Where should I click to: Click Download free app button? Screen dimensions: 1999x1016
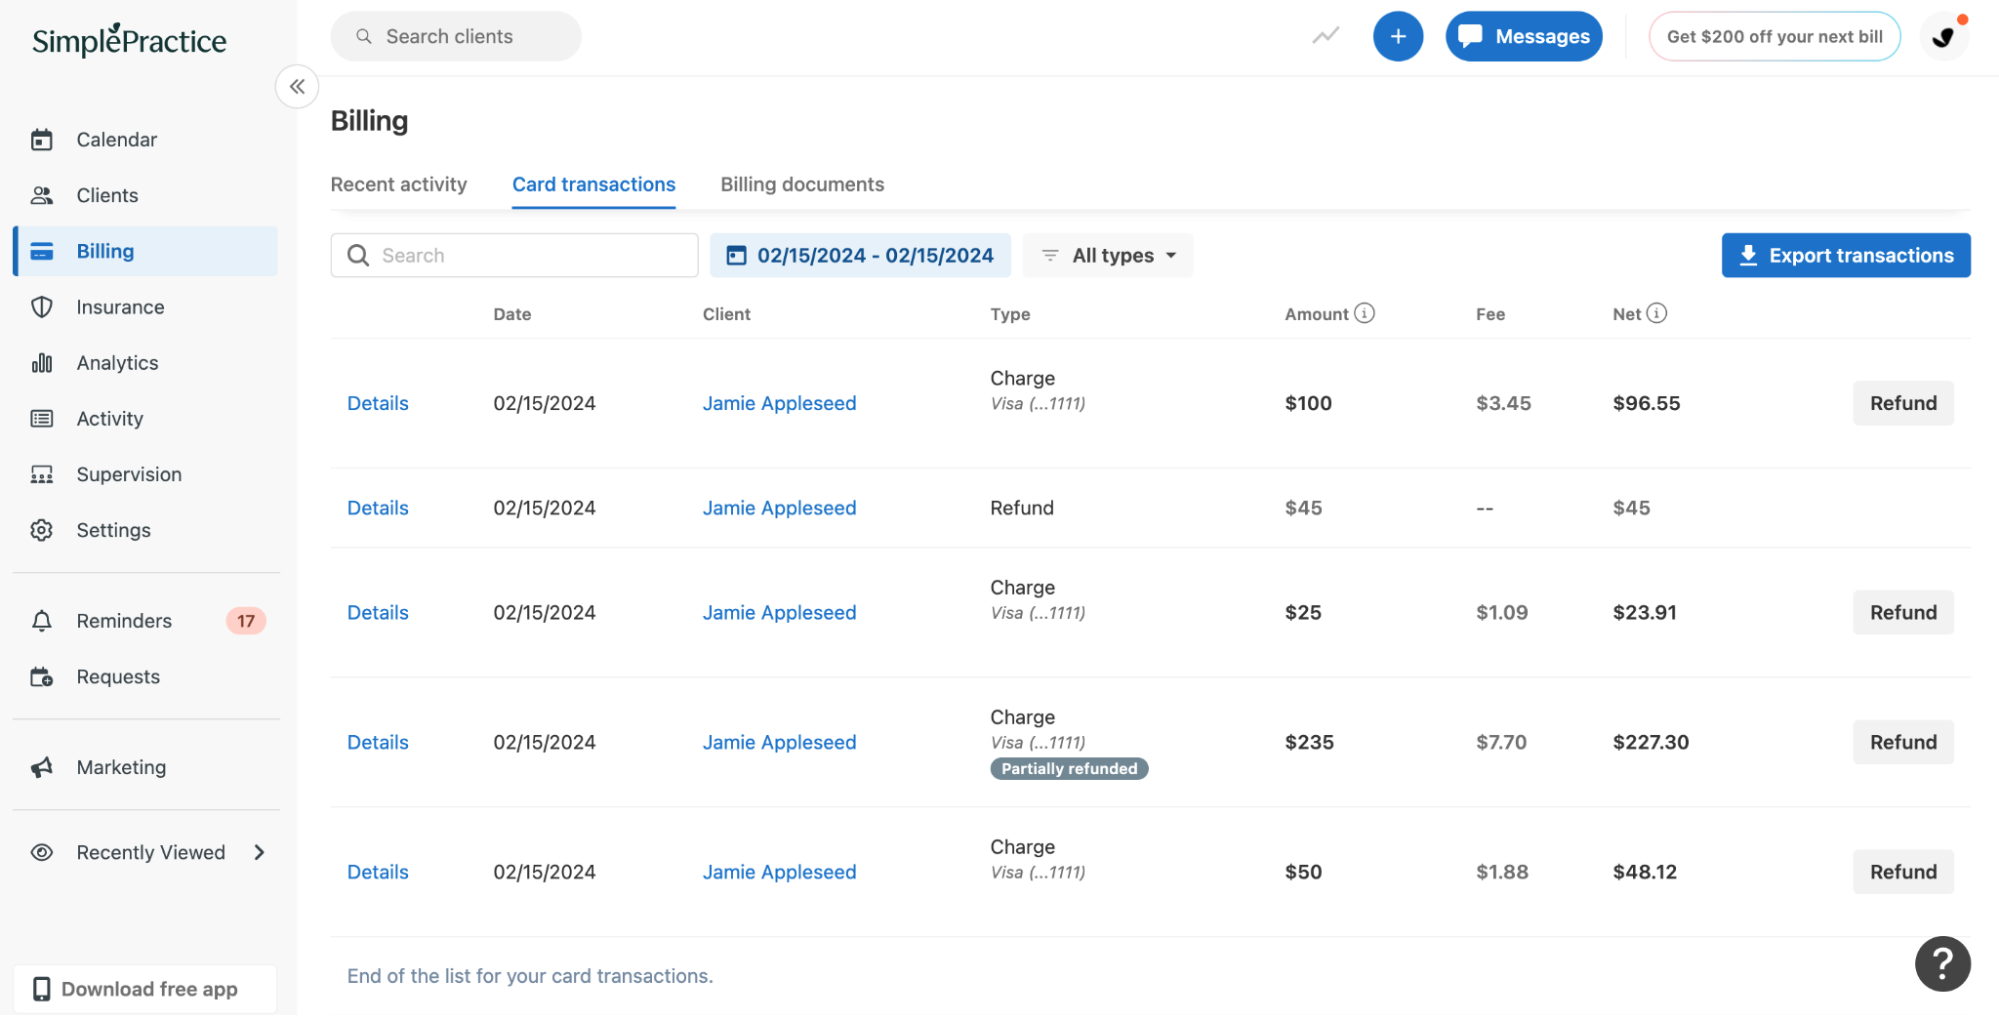tap(145, 990)
